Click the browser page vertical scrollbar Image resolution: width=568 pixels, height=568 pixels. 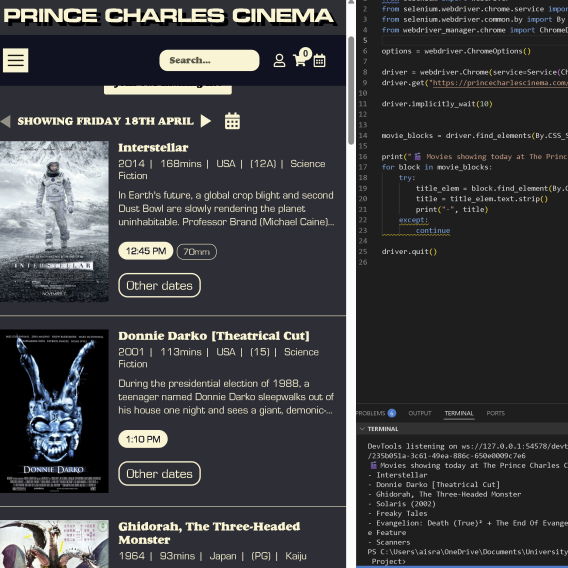coord(351,91)
